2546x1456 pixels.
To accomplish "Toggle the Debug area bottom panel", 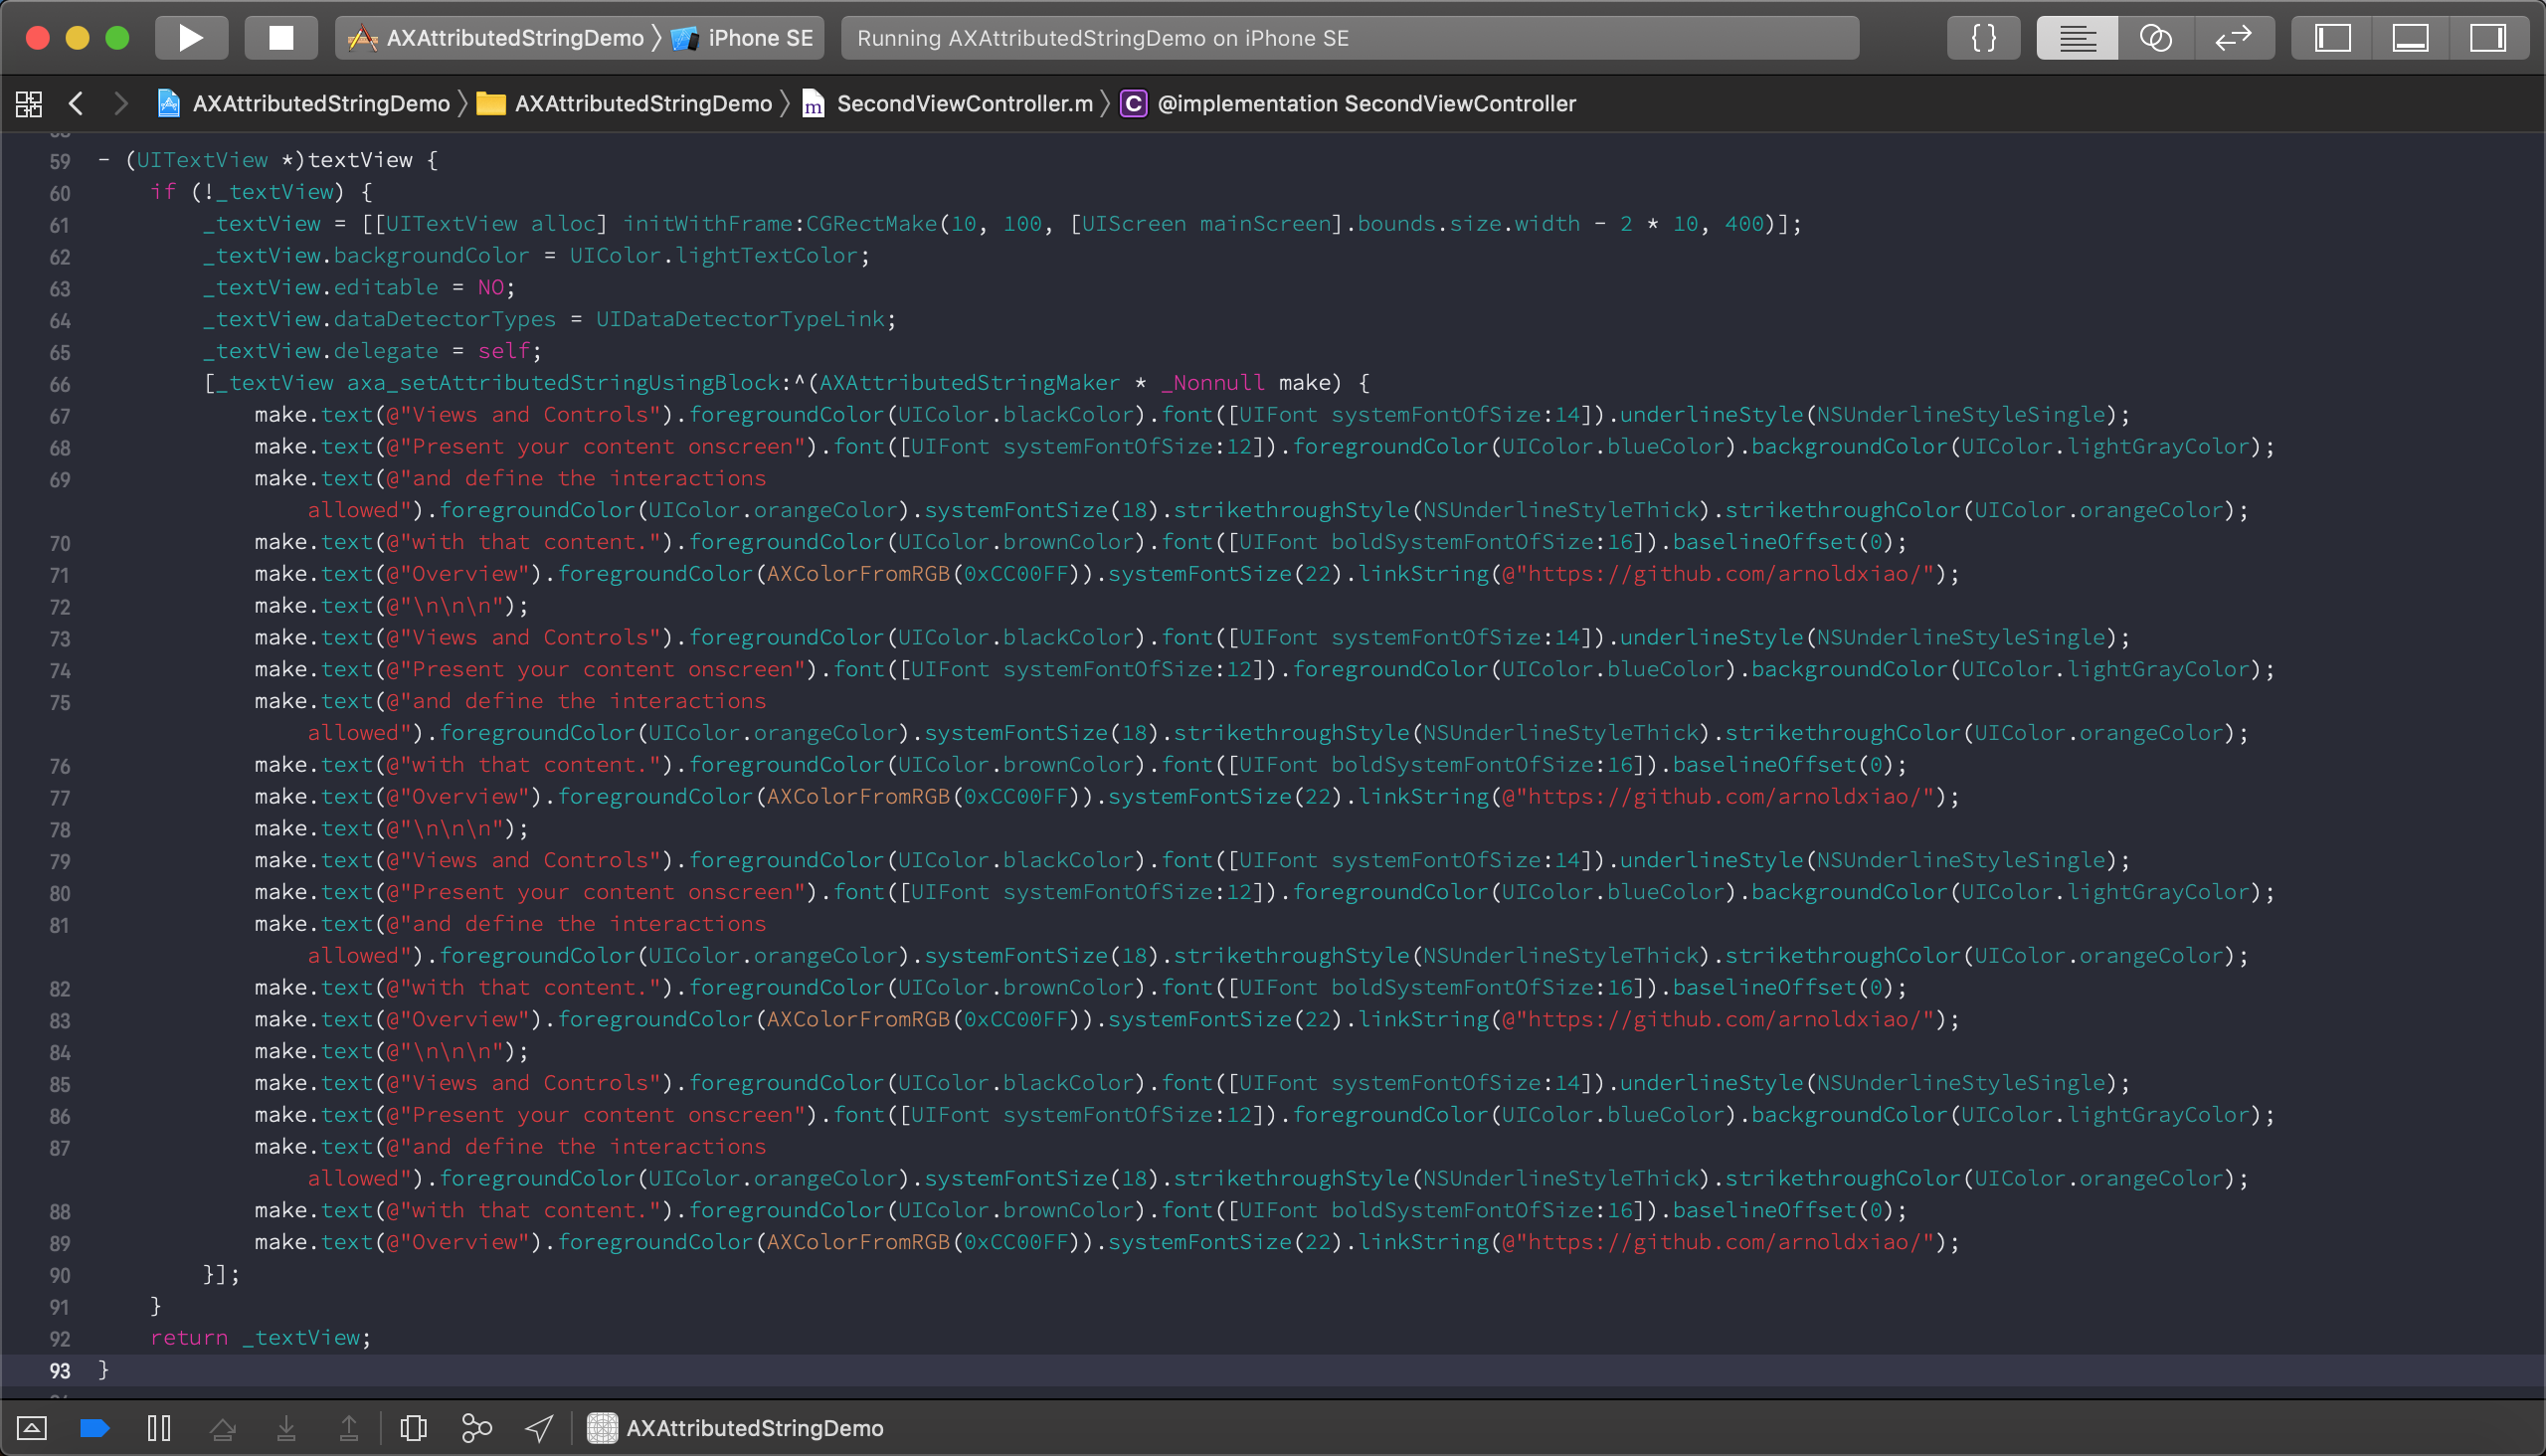I will pos(2410,38).
